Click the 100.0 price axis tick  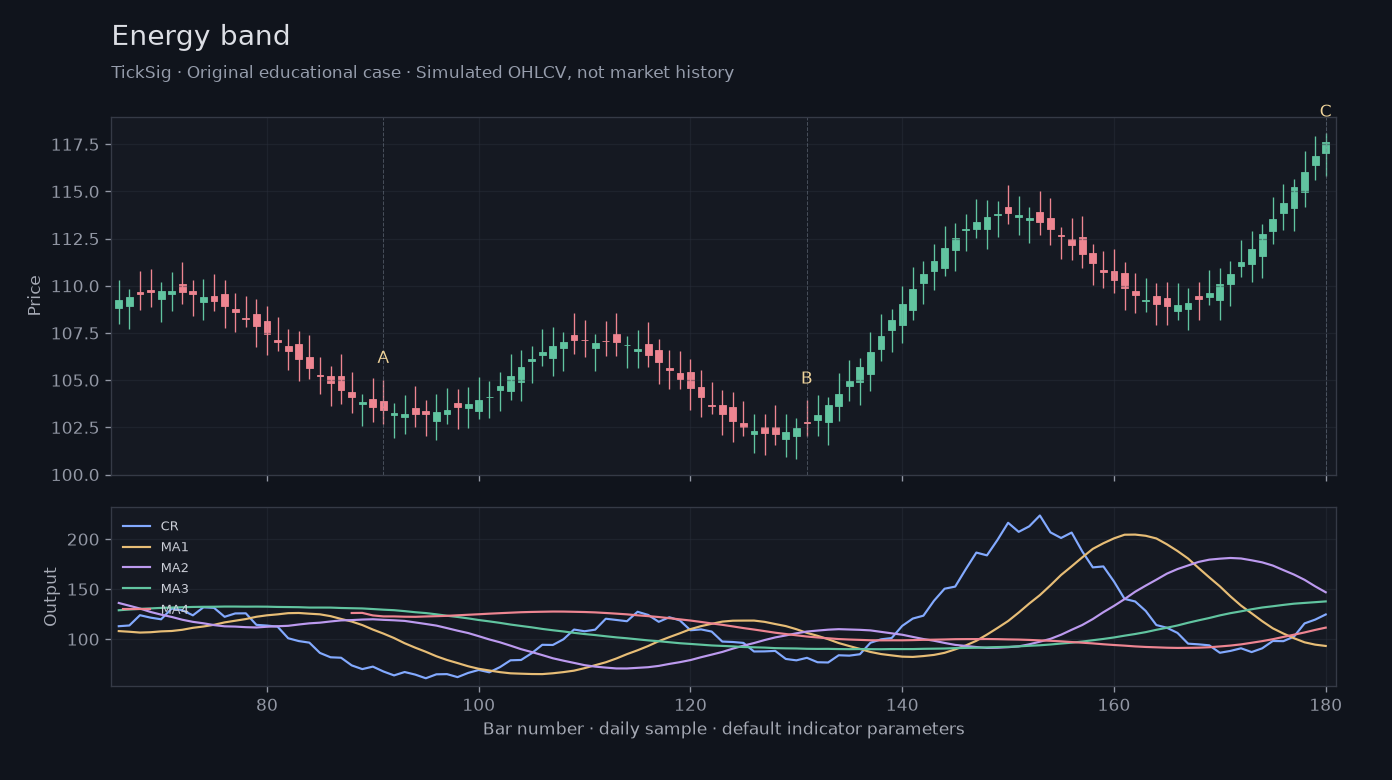click(75, 475)
